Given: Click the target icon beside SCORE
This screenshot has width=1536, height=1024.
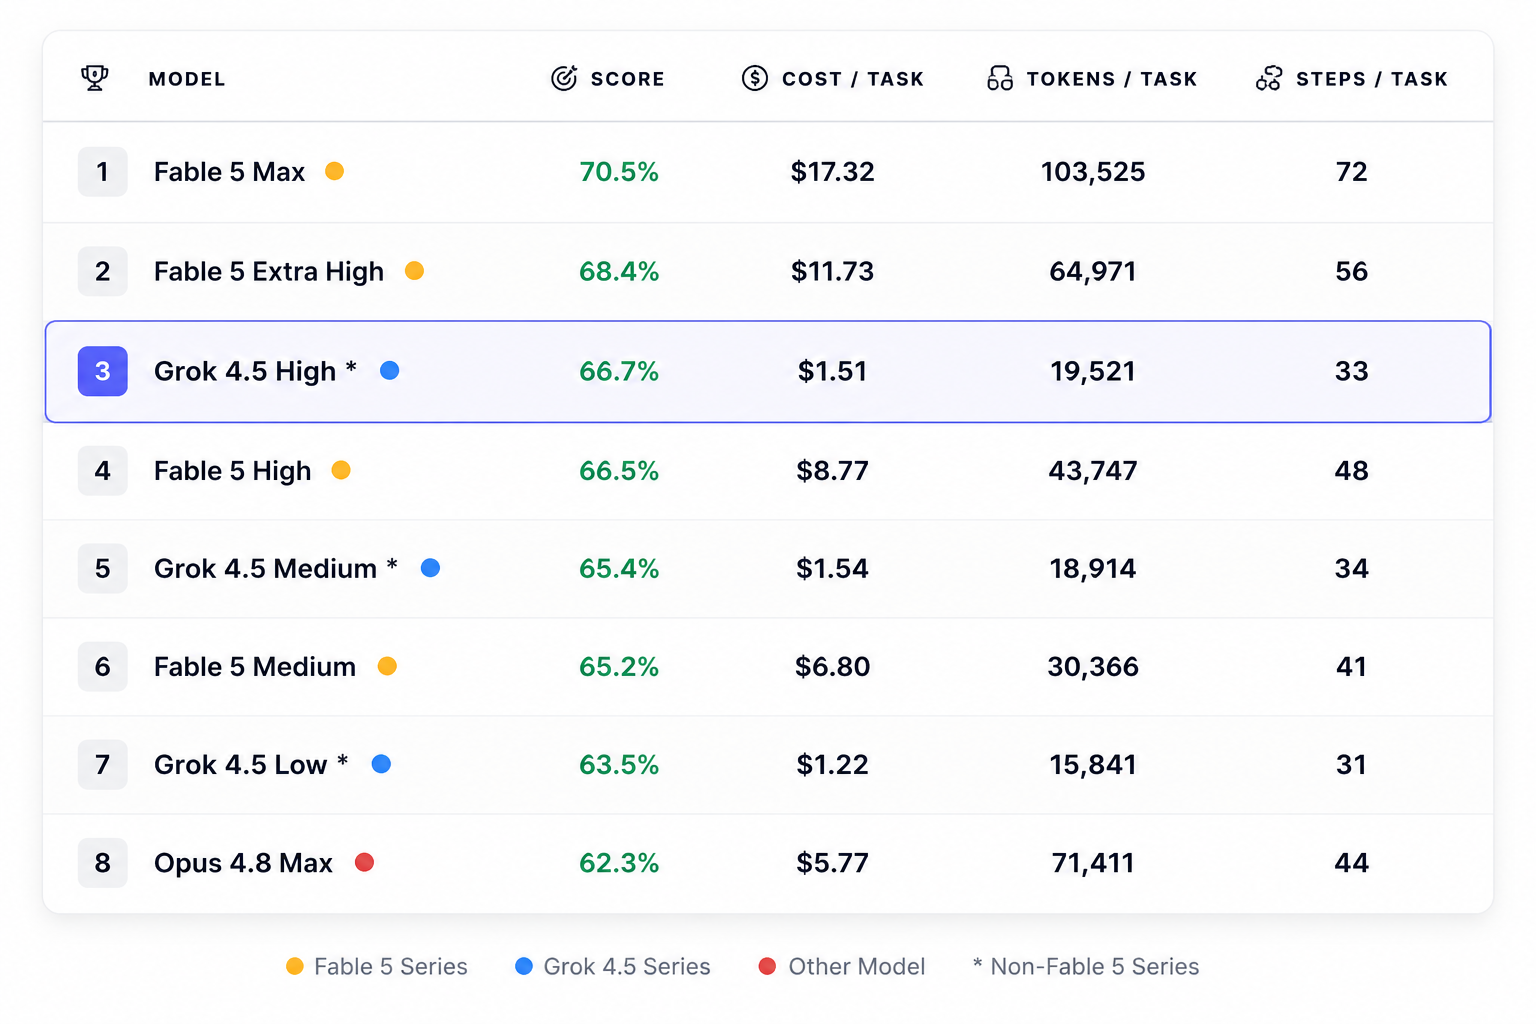Looking at the screenshot, I should [x=564, y=78].
